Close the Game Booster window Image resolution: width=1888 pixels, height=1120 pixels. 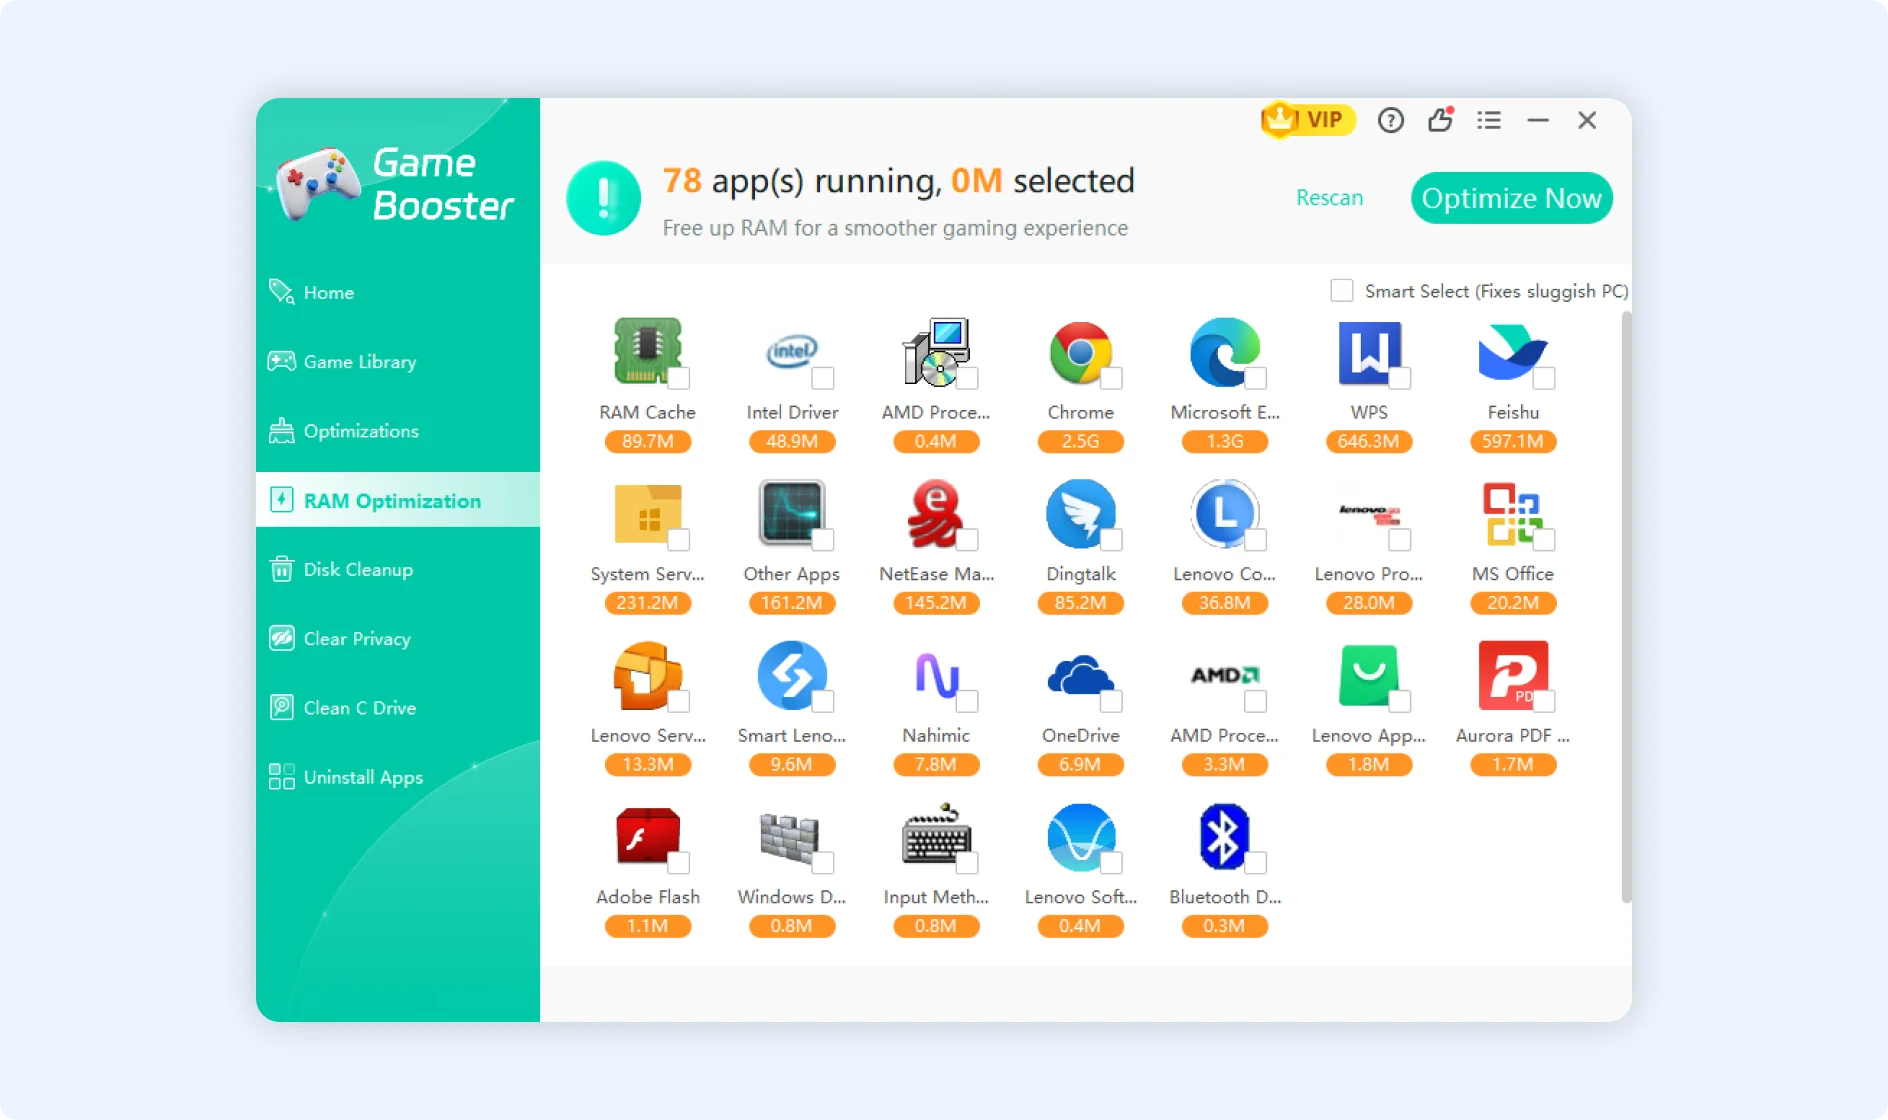(x=1587, y=120)
